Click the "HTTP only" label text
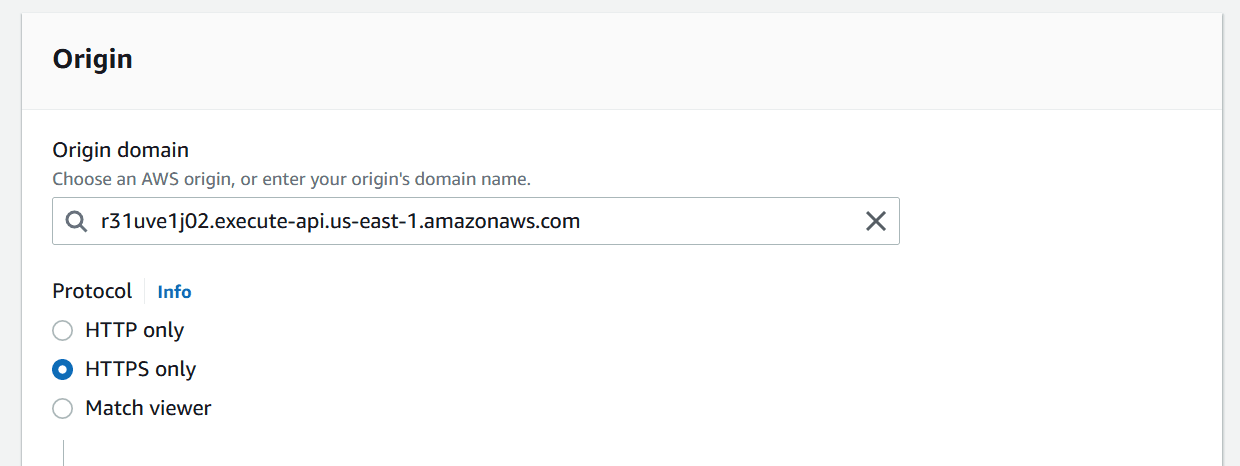1240x466 pixels. [x=135, y=330]
